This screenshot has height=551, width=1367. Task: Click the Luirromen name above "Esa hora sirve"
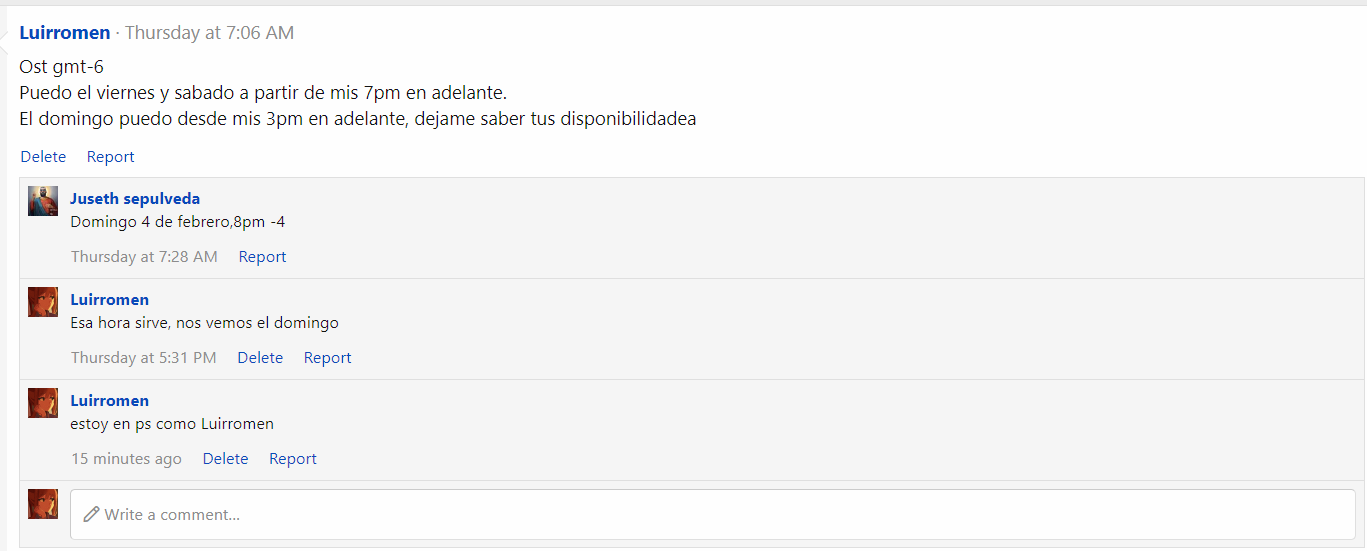point(110,300)
